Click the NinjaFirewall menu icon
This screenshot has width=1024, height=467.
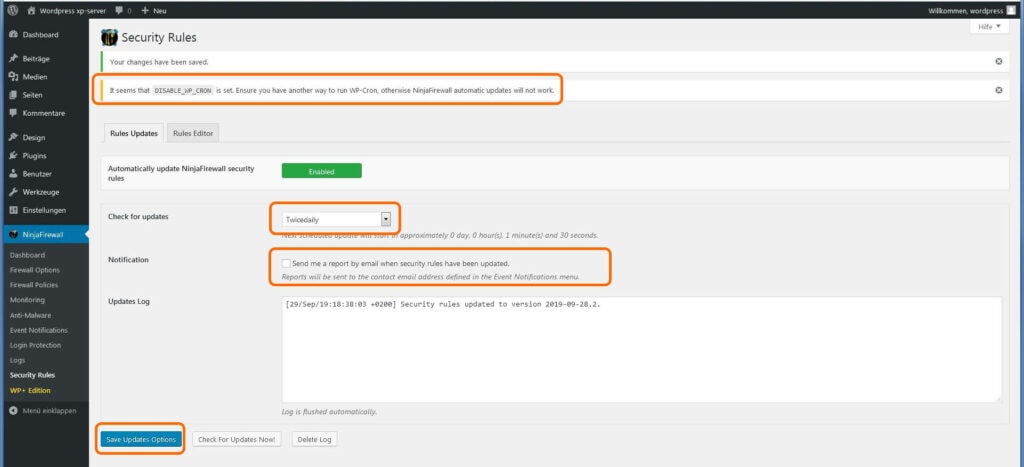click(x=13, y=234)
